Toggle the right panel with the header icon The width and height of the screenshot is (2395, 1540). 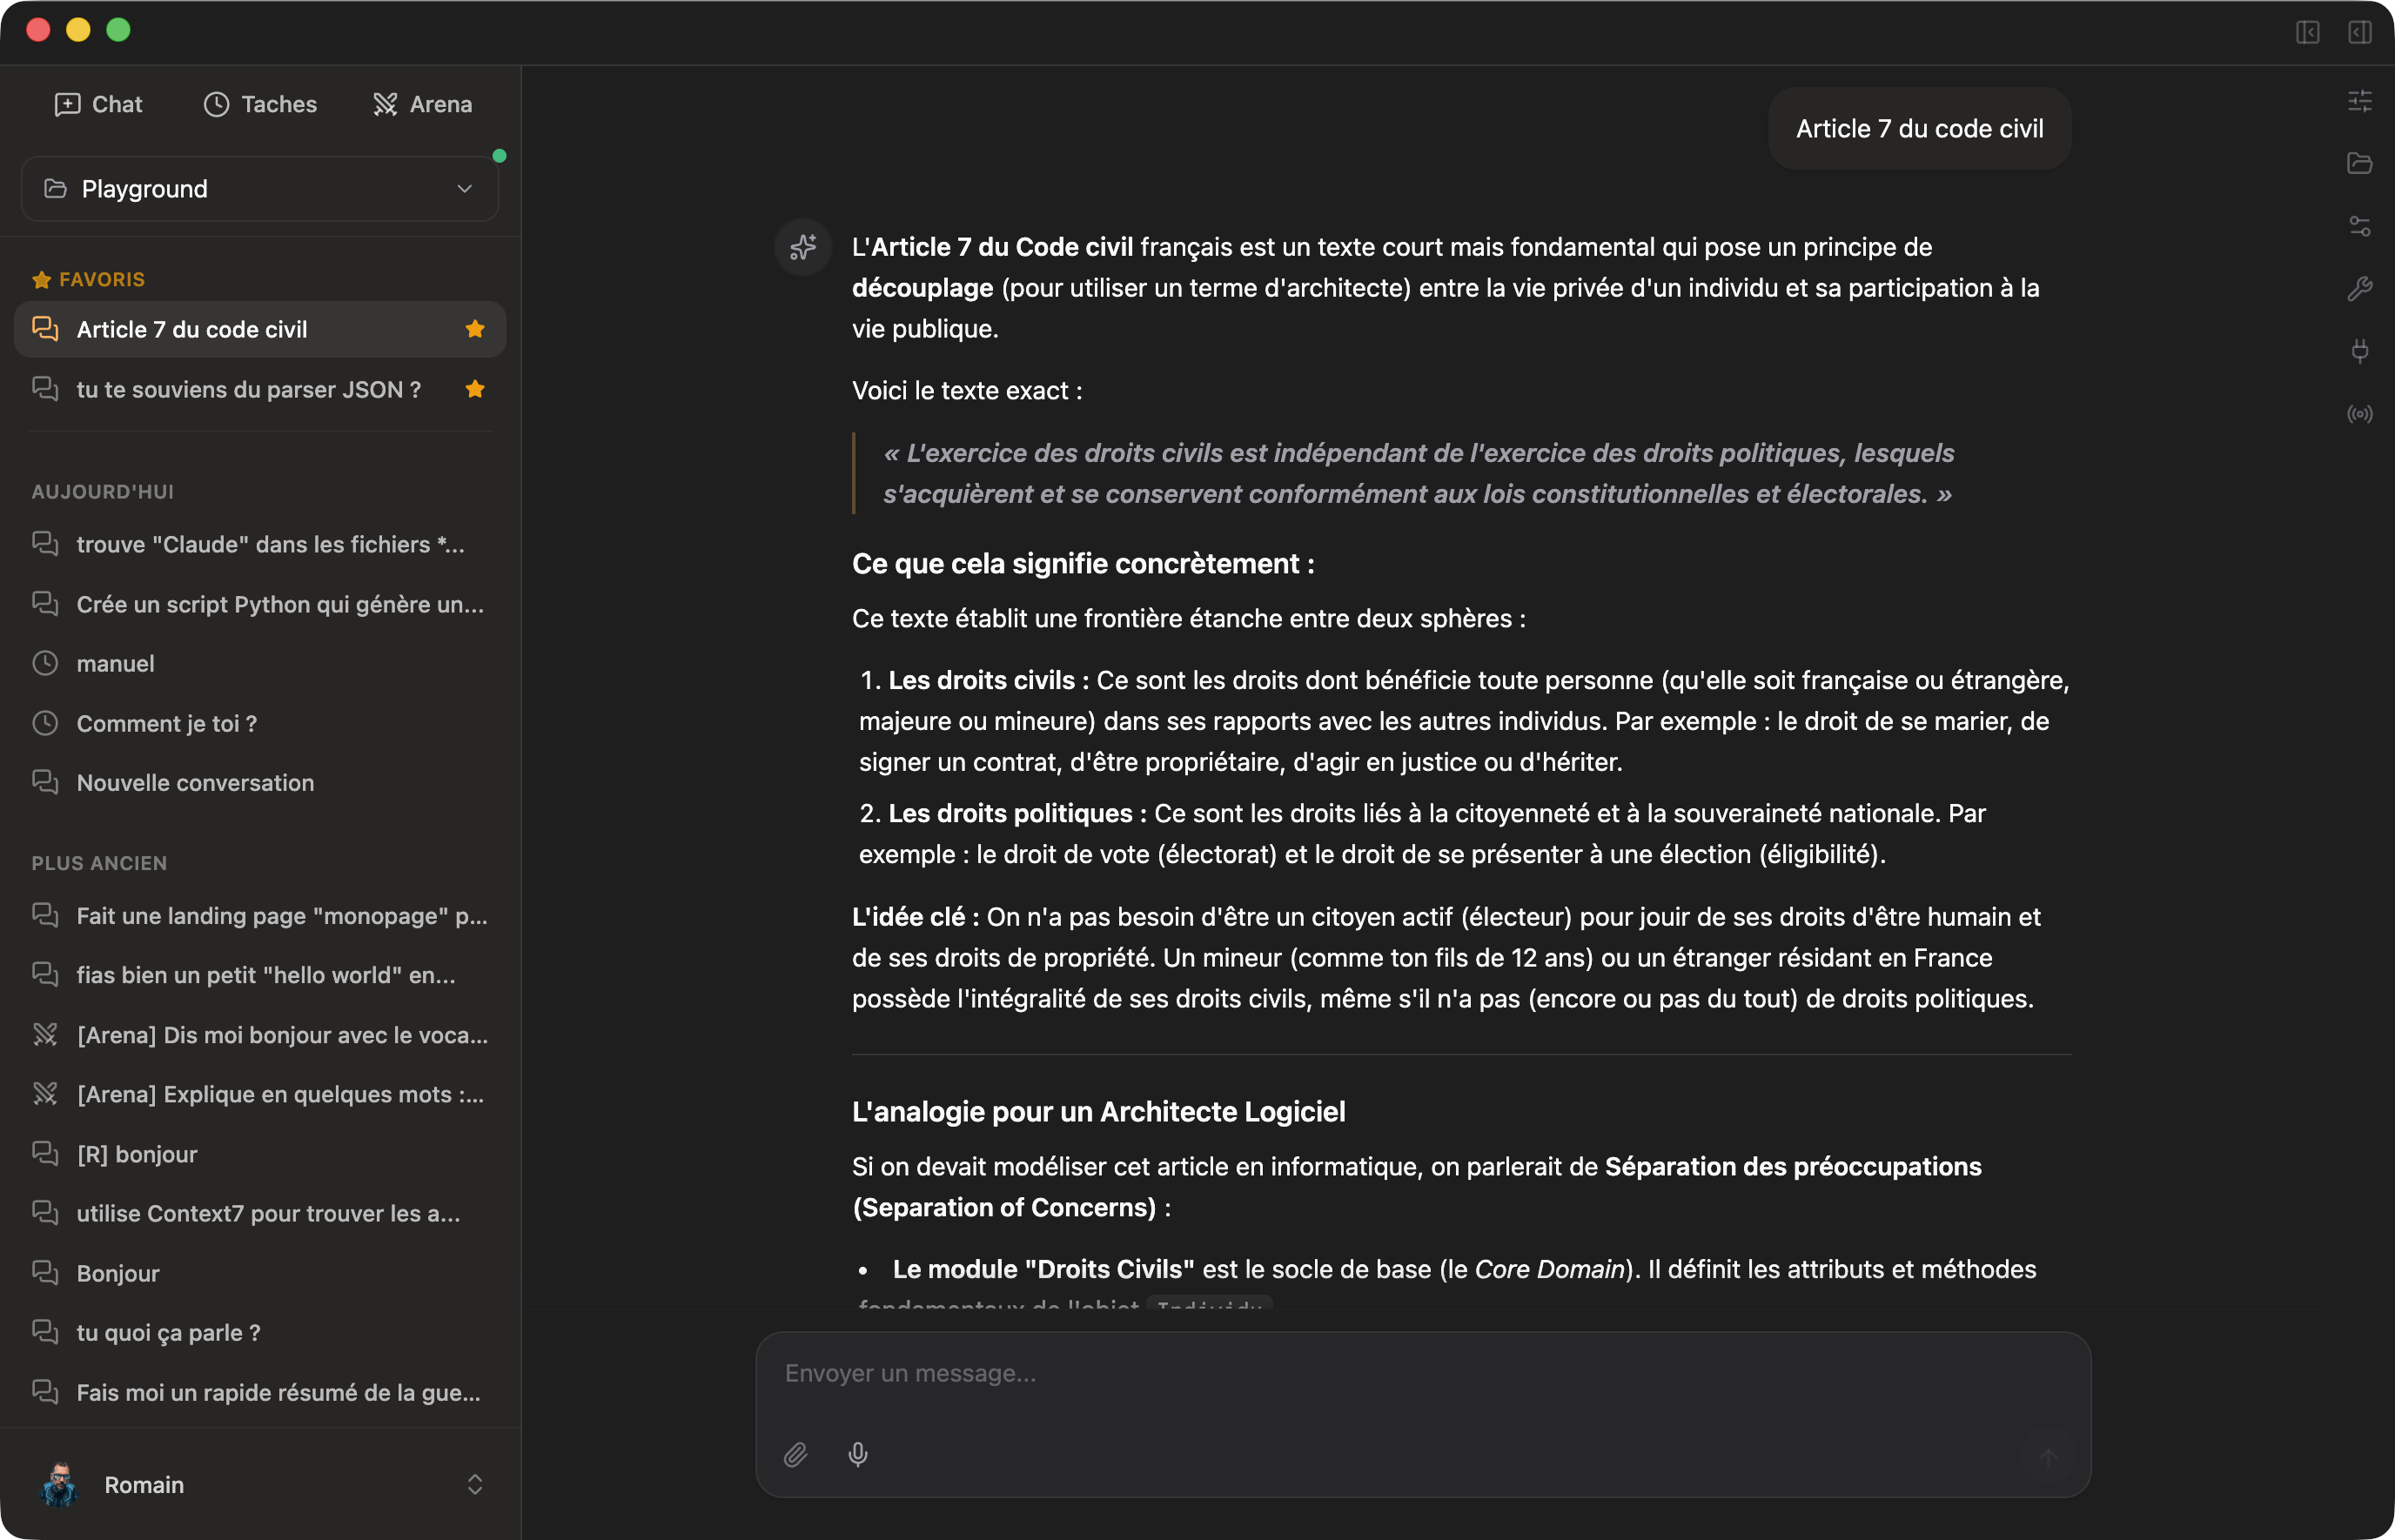[x=2361, y=33]
